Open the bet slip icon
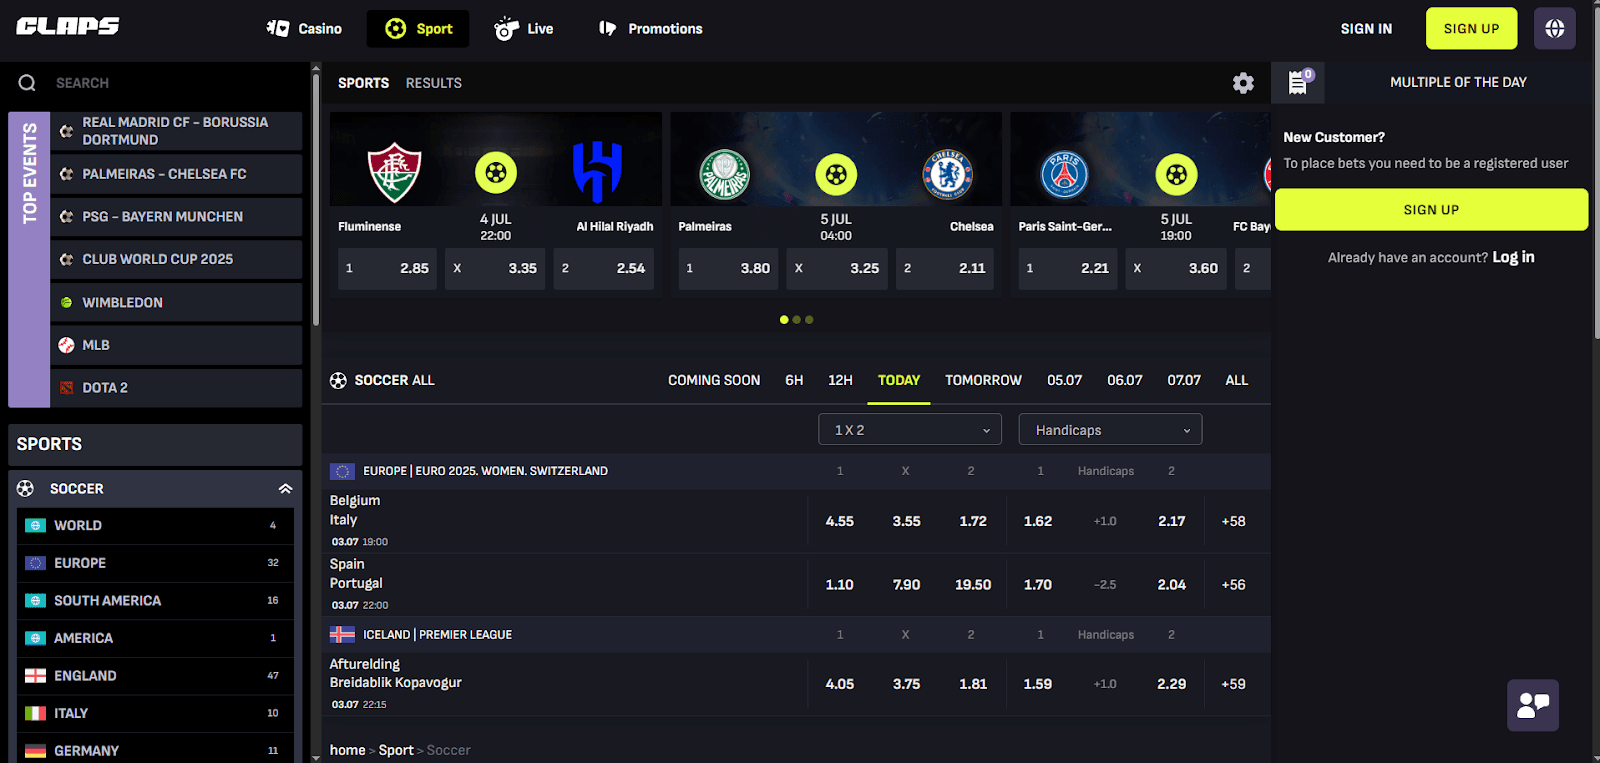The width and height of the screenshot is (1600, 763). (x=1298, y=82)
